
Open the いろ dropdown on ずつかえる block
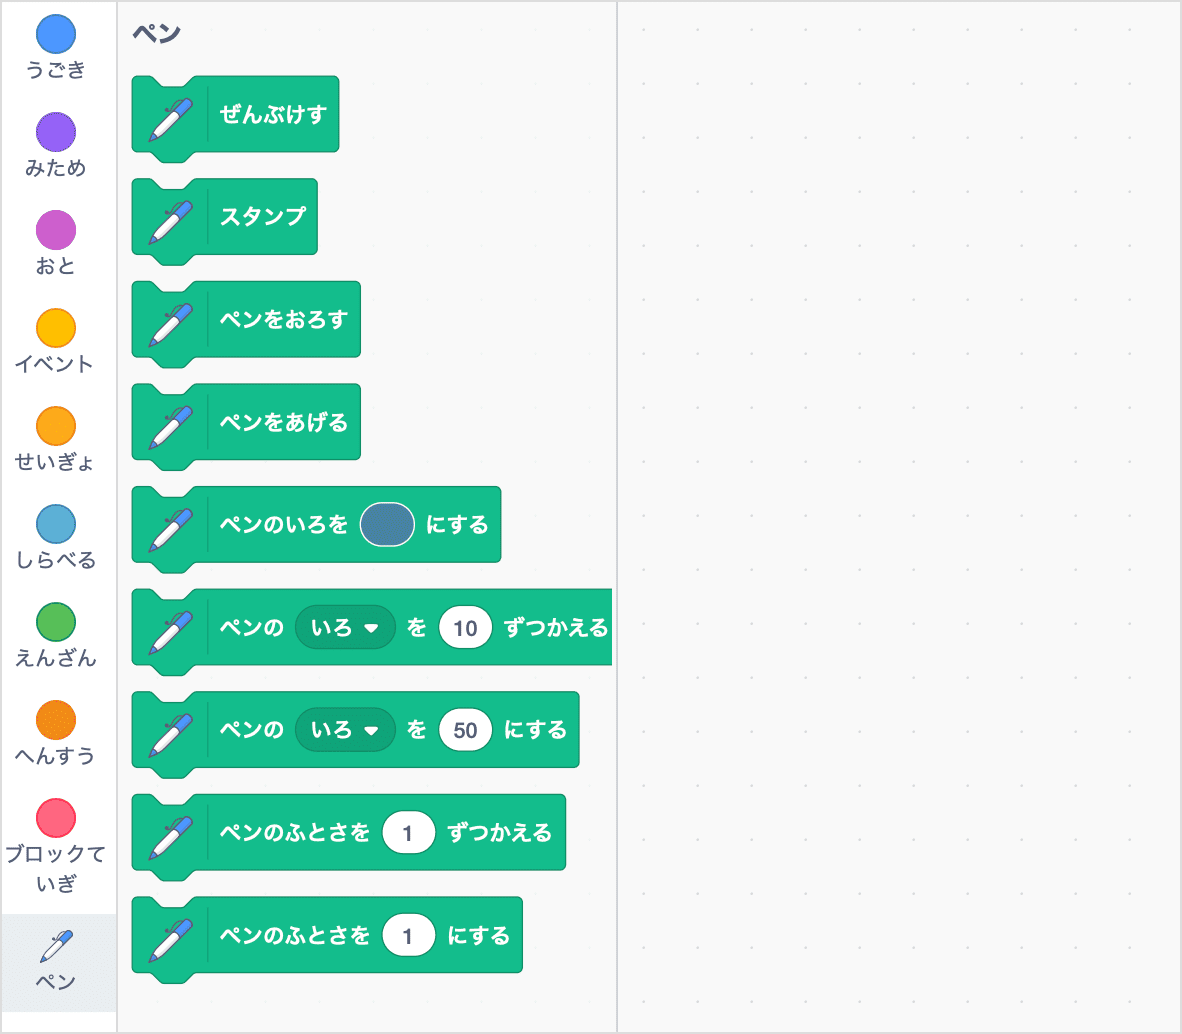(345, 627)
